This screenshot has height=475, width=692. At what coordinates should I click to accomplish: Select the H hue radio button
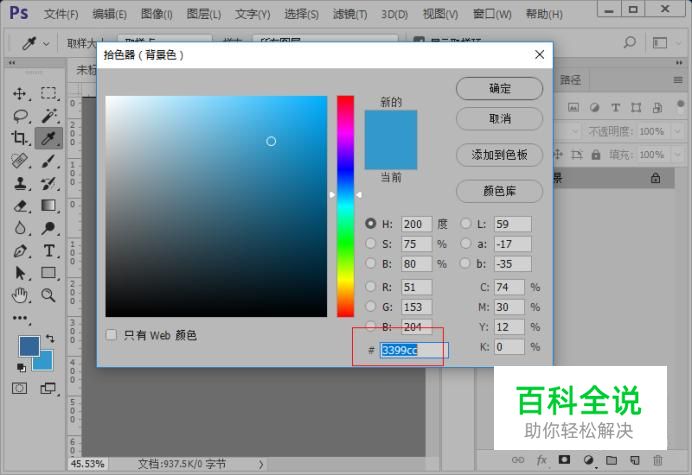click(370, 224)
